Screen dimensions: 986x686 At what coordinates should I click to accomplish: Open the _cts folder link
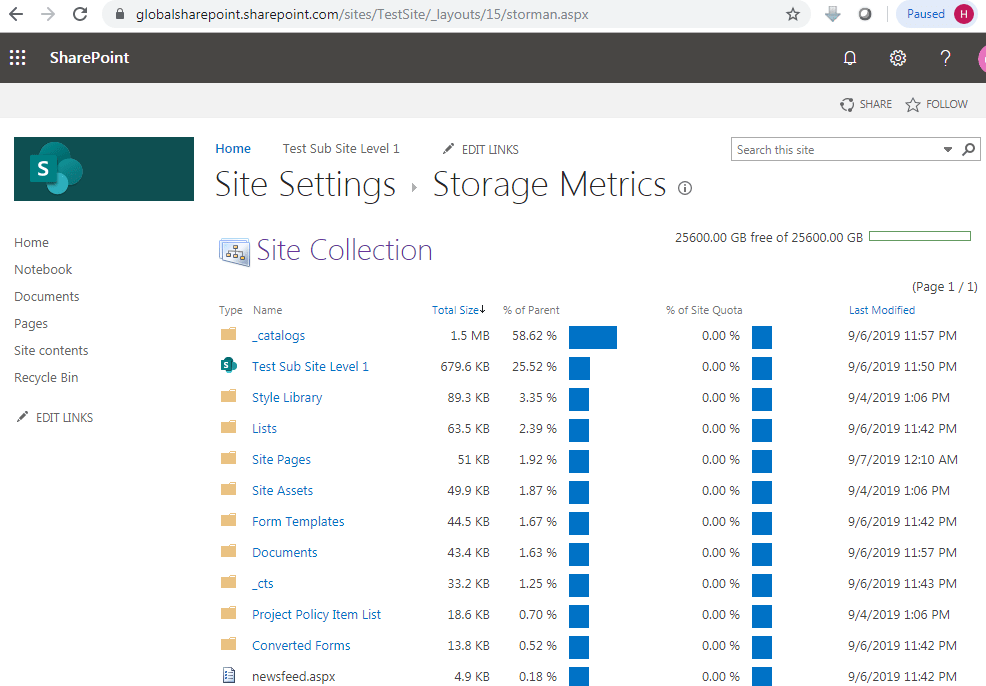coord(262,584)
